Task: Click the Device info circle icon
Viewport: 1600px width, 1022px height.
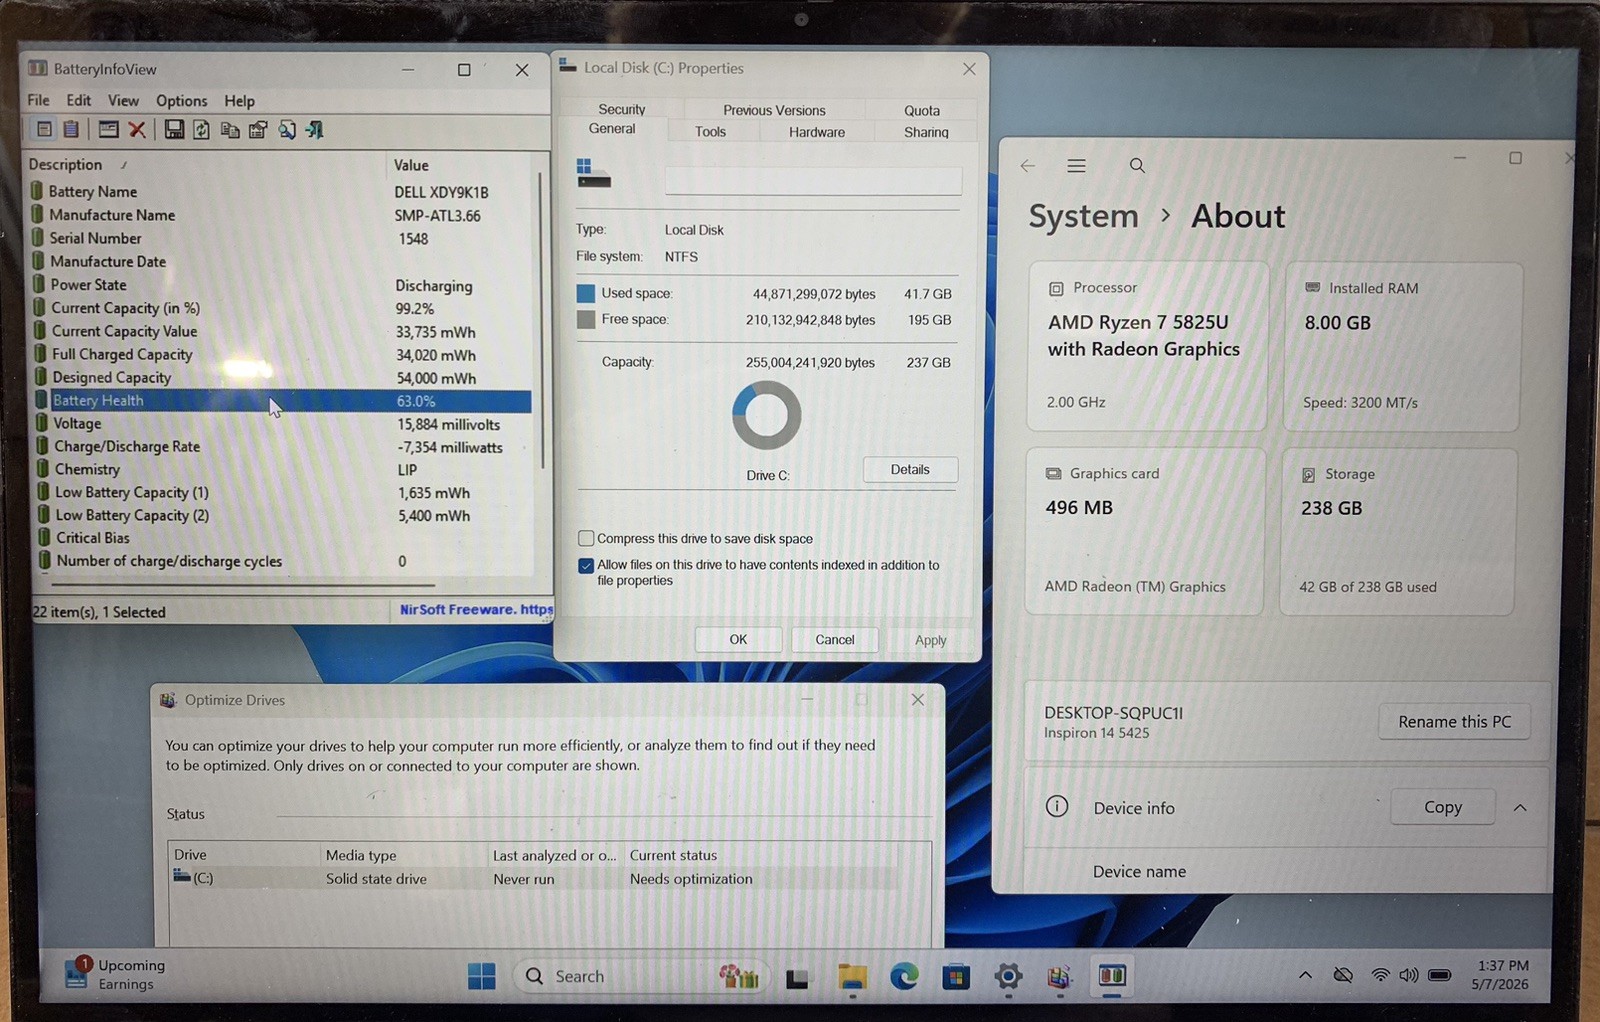Action: (x=1057, y=806)
